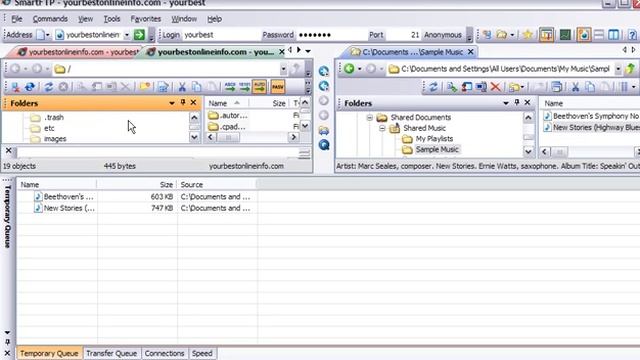
Task: Toggle PASV passive mode button
Action: [x=278, y=87]
